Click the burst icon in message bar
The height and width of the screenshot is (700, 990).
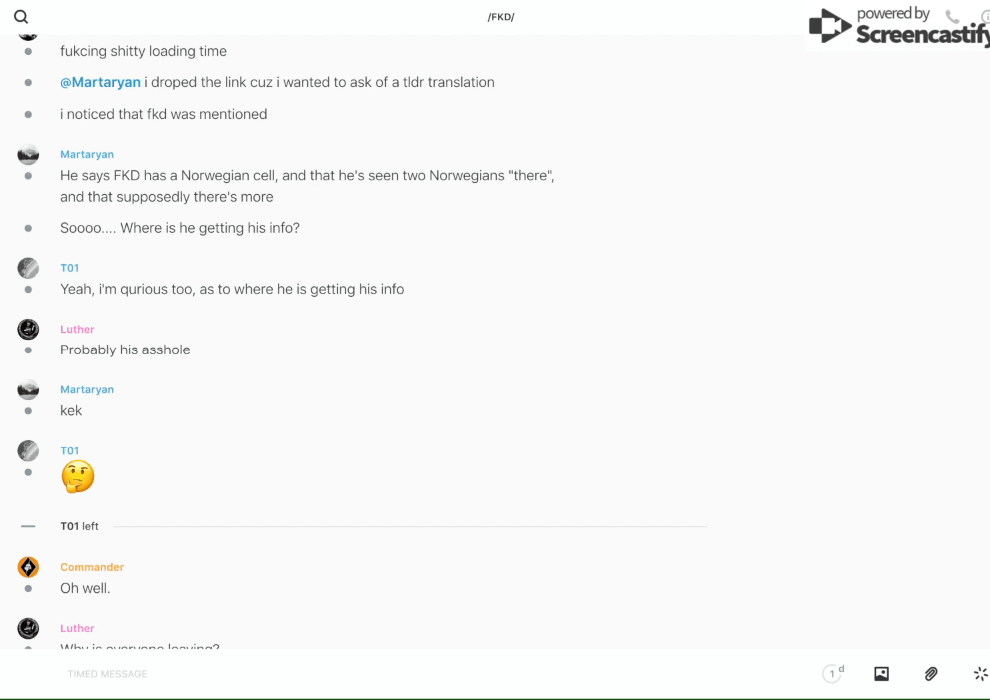pos(980,674)
